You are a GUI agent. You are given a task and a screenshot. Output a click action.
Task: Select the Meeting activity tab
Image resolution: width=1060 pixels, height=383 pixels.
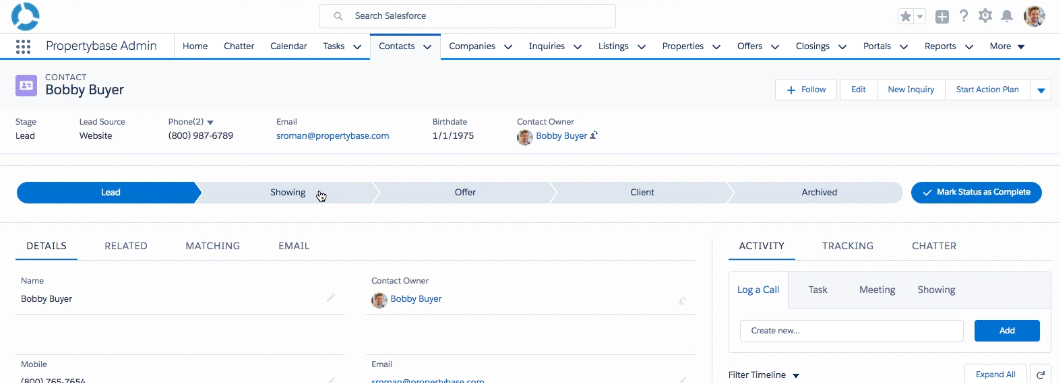tap(877, 290)
